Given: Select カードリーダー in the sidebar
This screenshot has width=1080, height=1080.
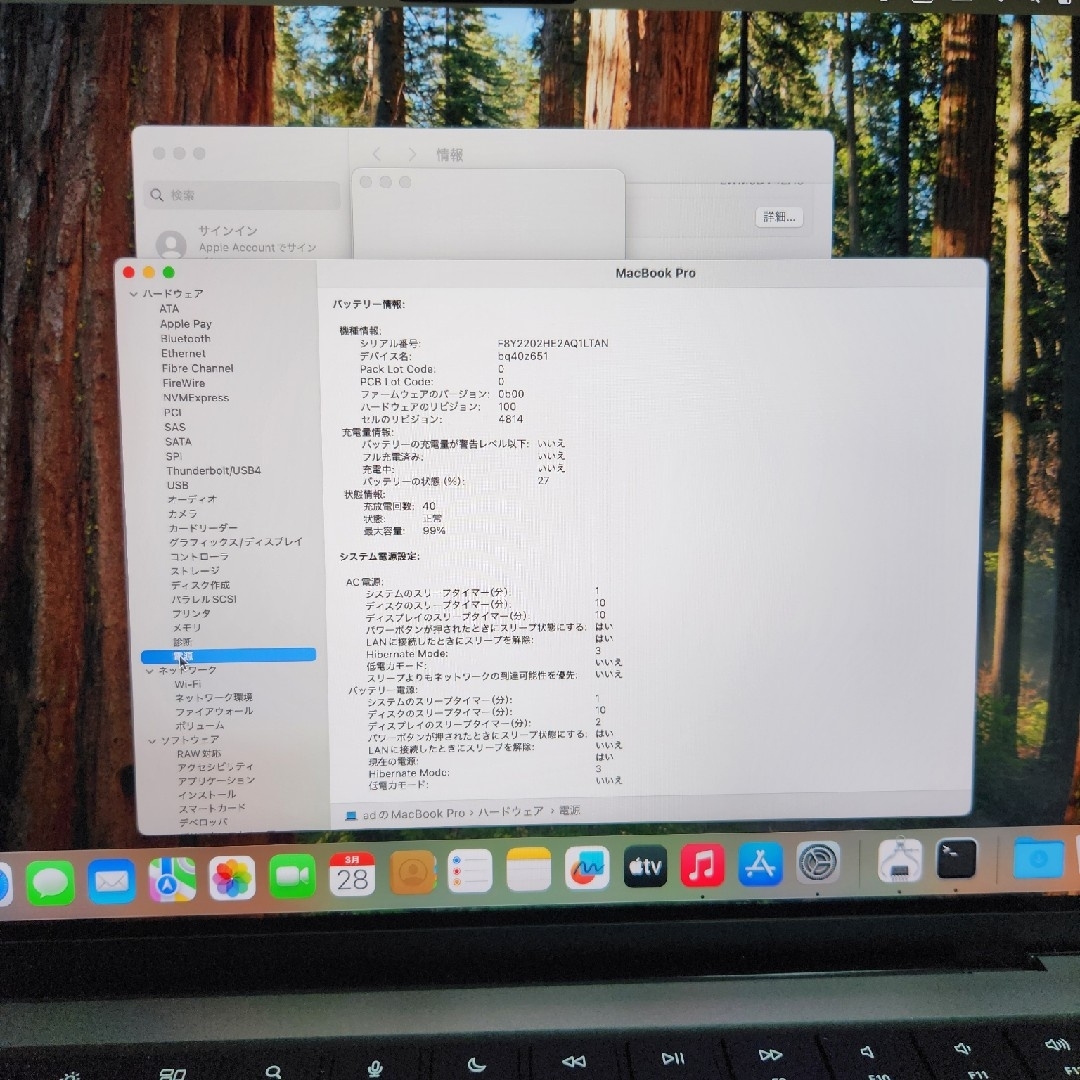Looking at the screenshot, I should tap(202, 528).
